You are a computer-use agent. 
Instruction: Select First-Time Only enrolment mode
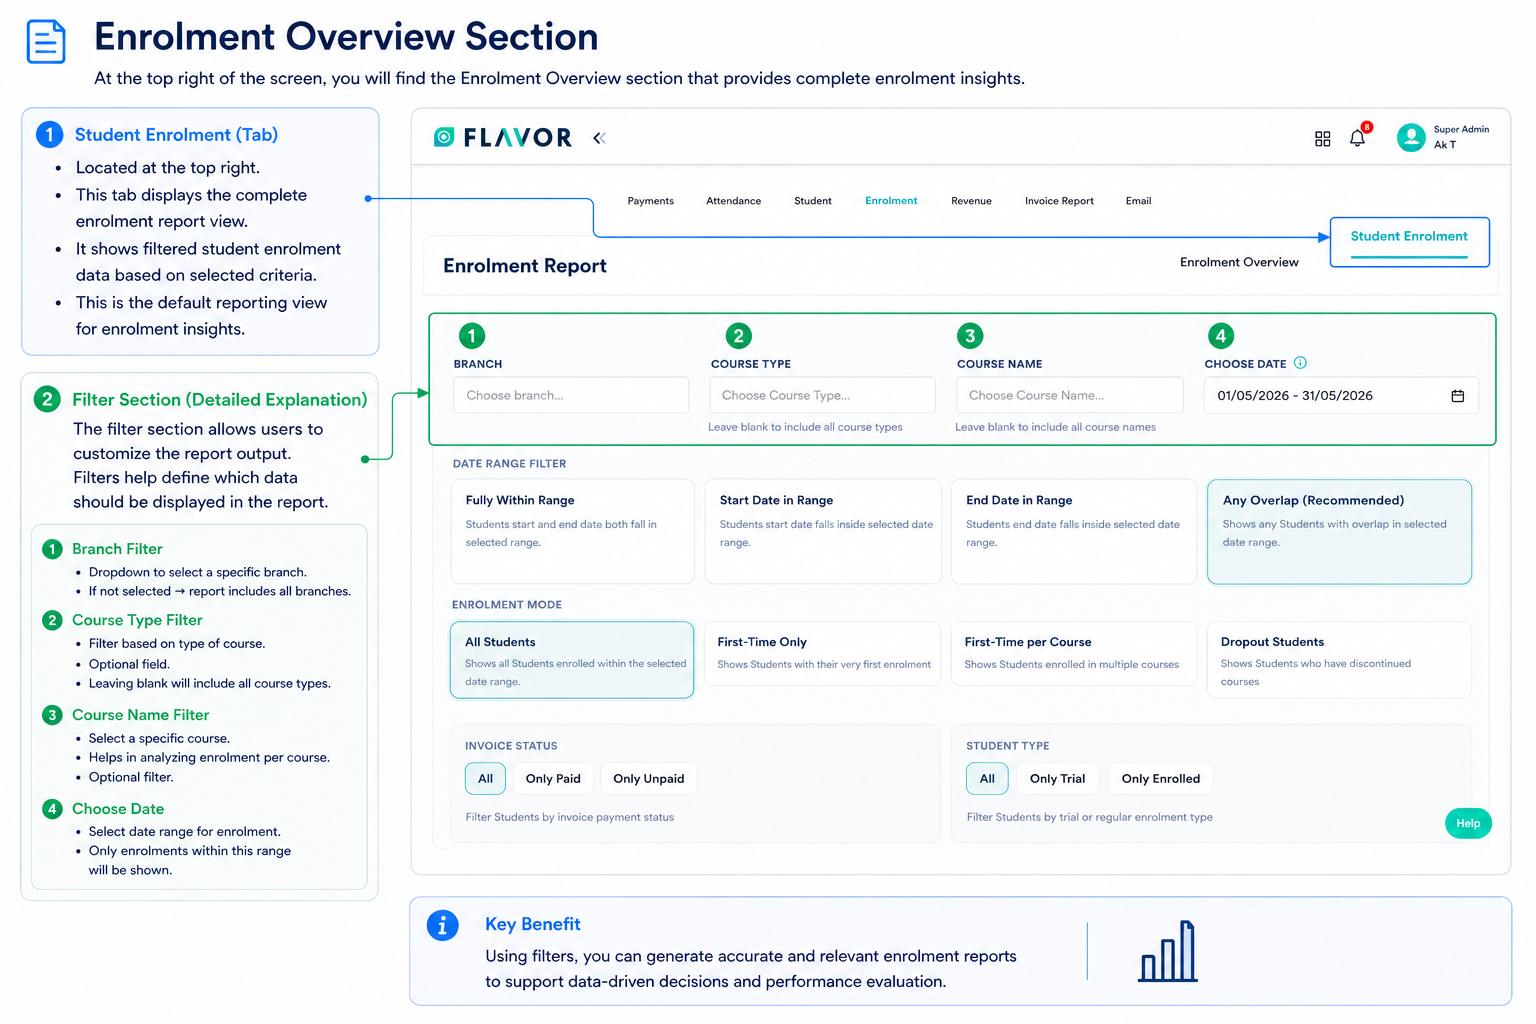coord(822,653)
